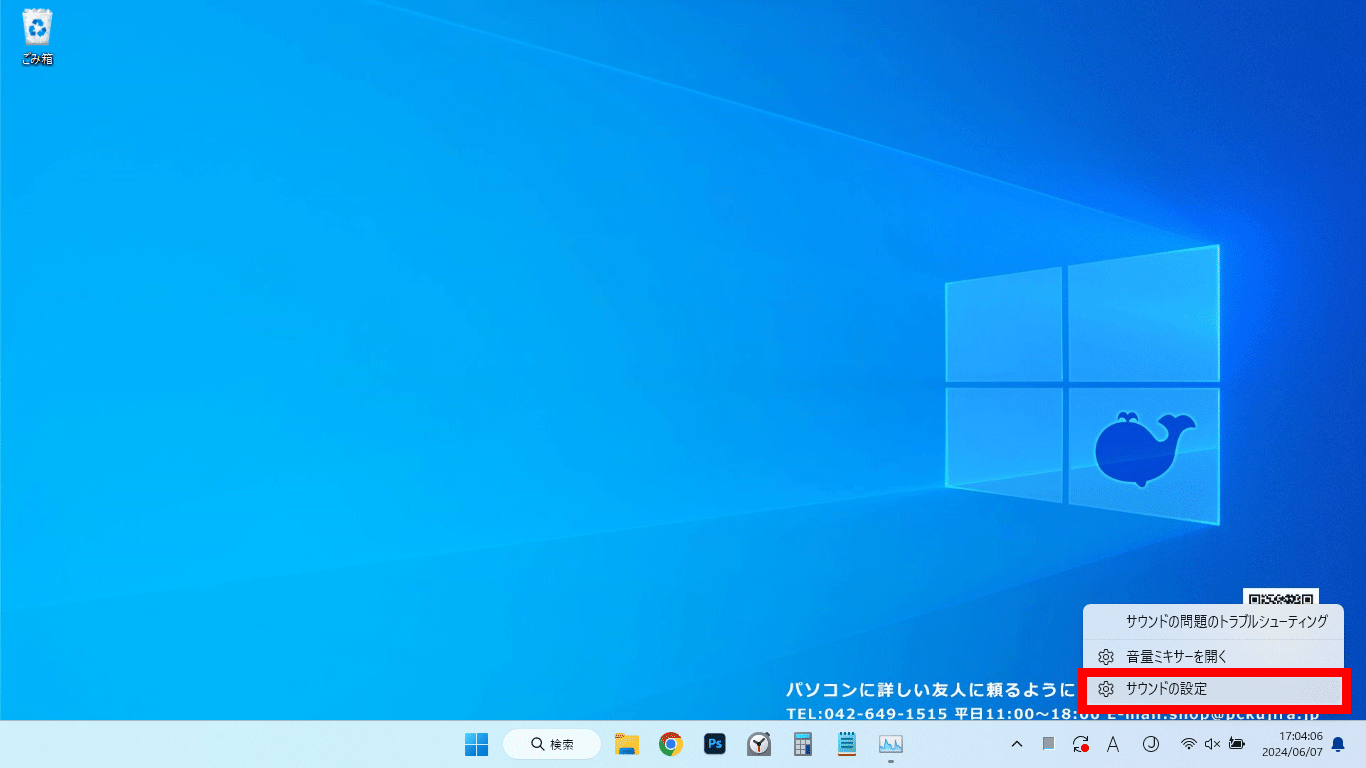Viewport: 1366px width, 768px height.
Task: Open the date and time calendar flyout
Action: coord(1300,744)
